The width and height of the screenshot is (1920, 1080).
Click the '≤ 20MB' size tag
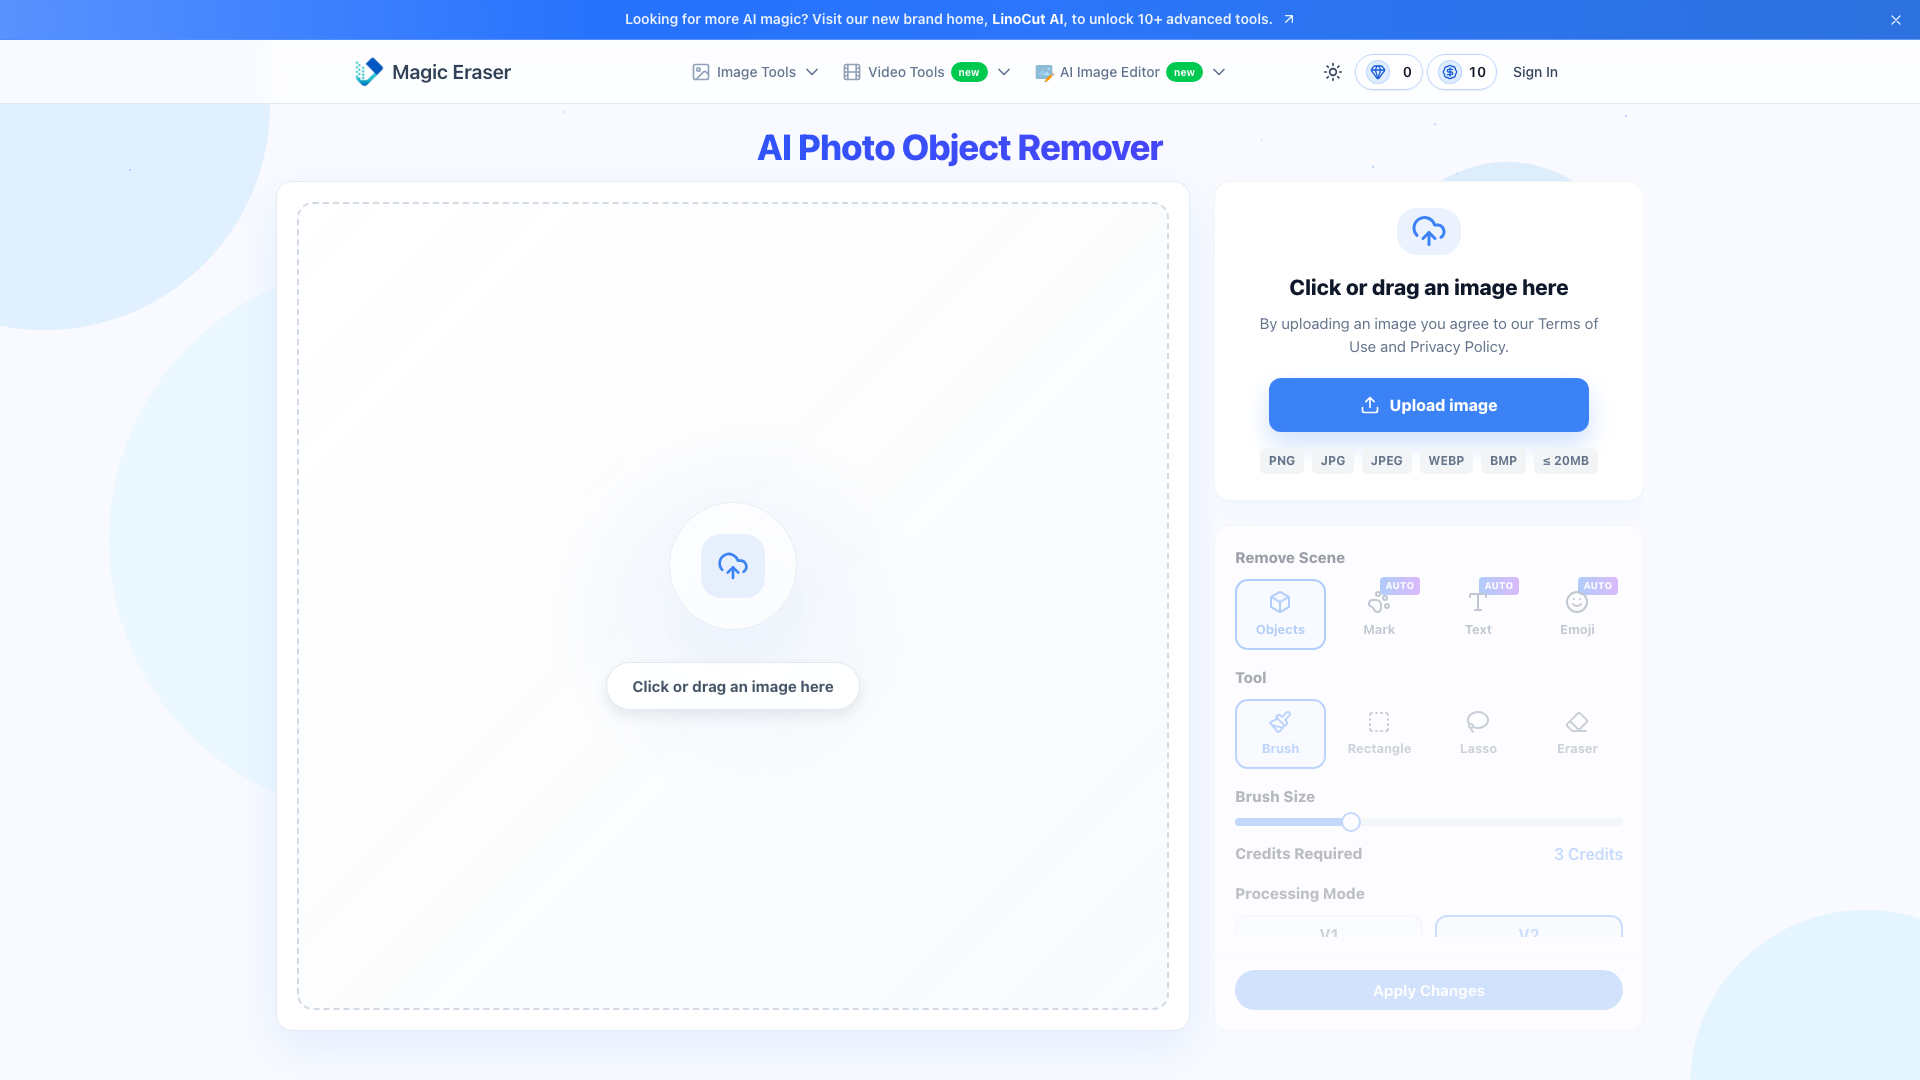1566,461
